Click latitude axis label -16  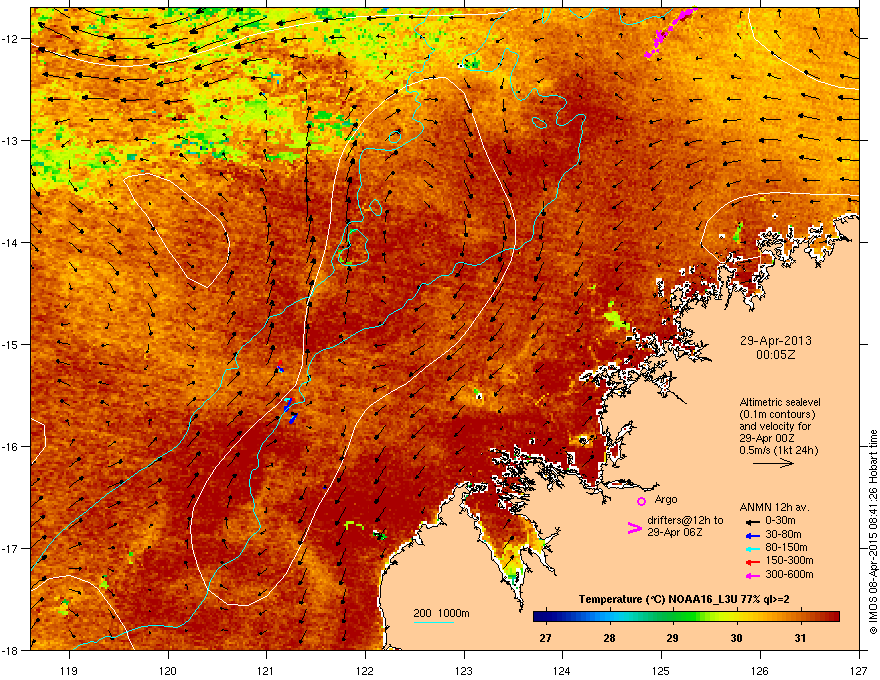10,447
